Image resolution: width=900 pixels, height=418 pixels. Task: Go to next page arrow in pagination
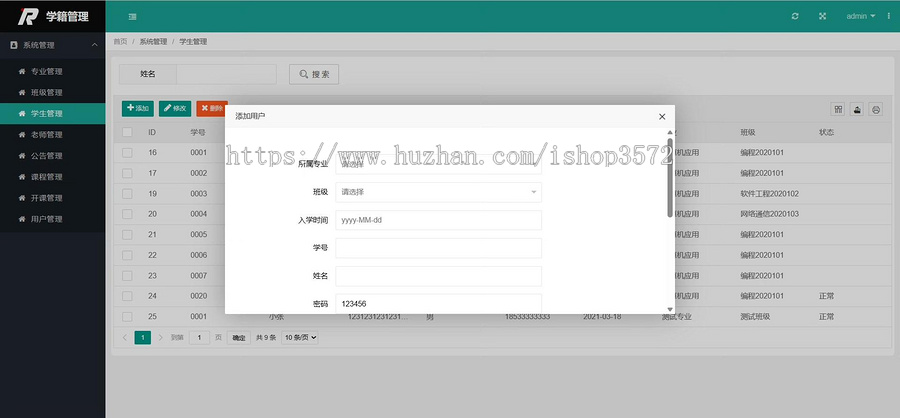pyautogui.click(x=161, y=338)
